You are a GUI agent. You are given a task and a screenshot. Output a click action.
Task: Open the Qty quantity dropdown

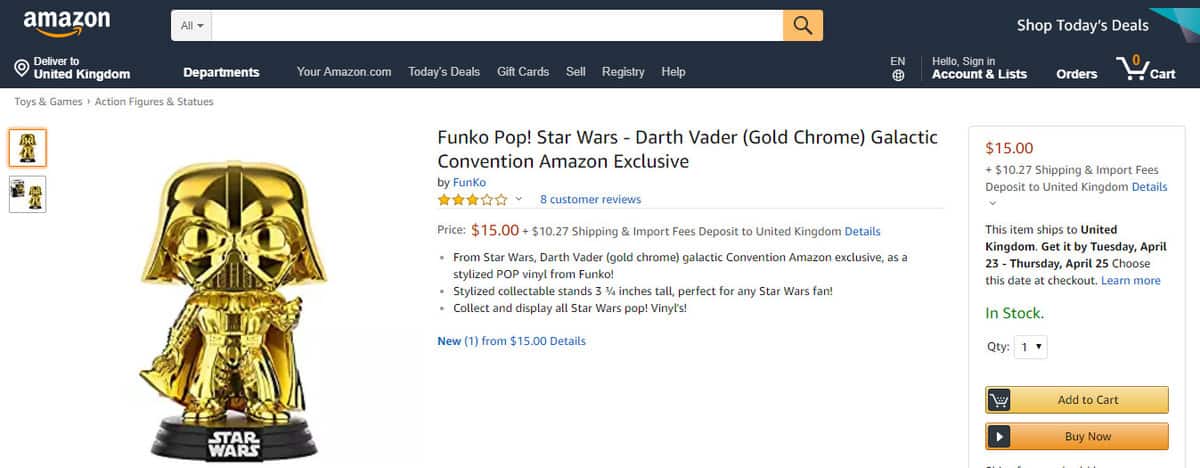point(1031,347)
